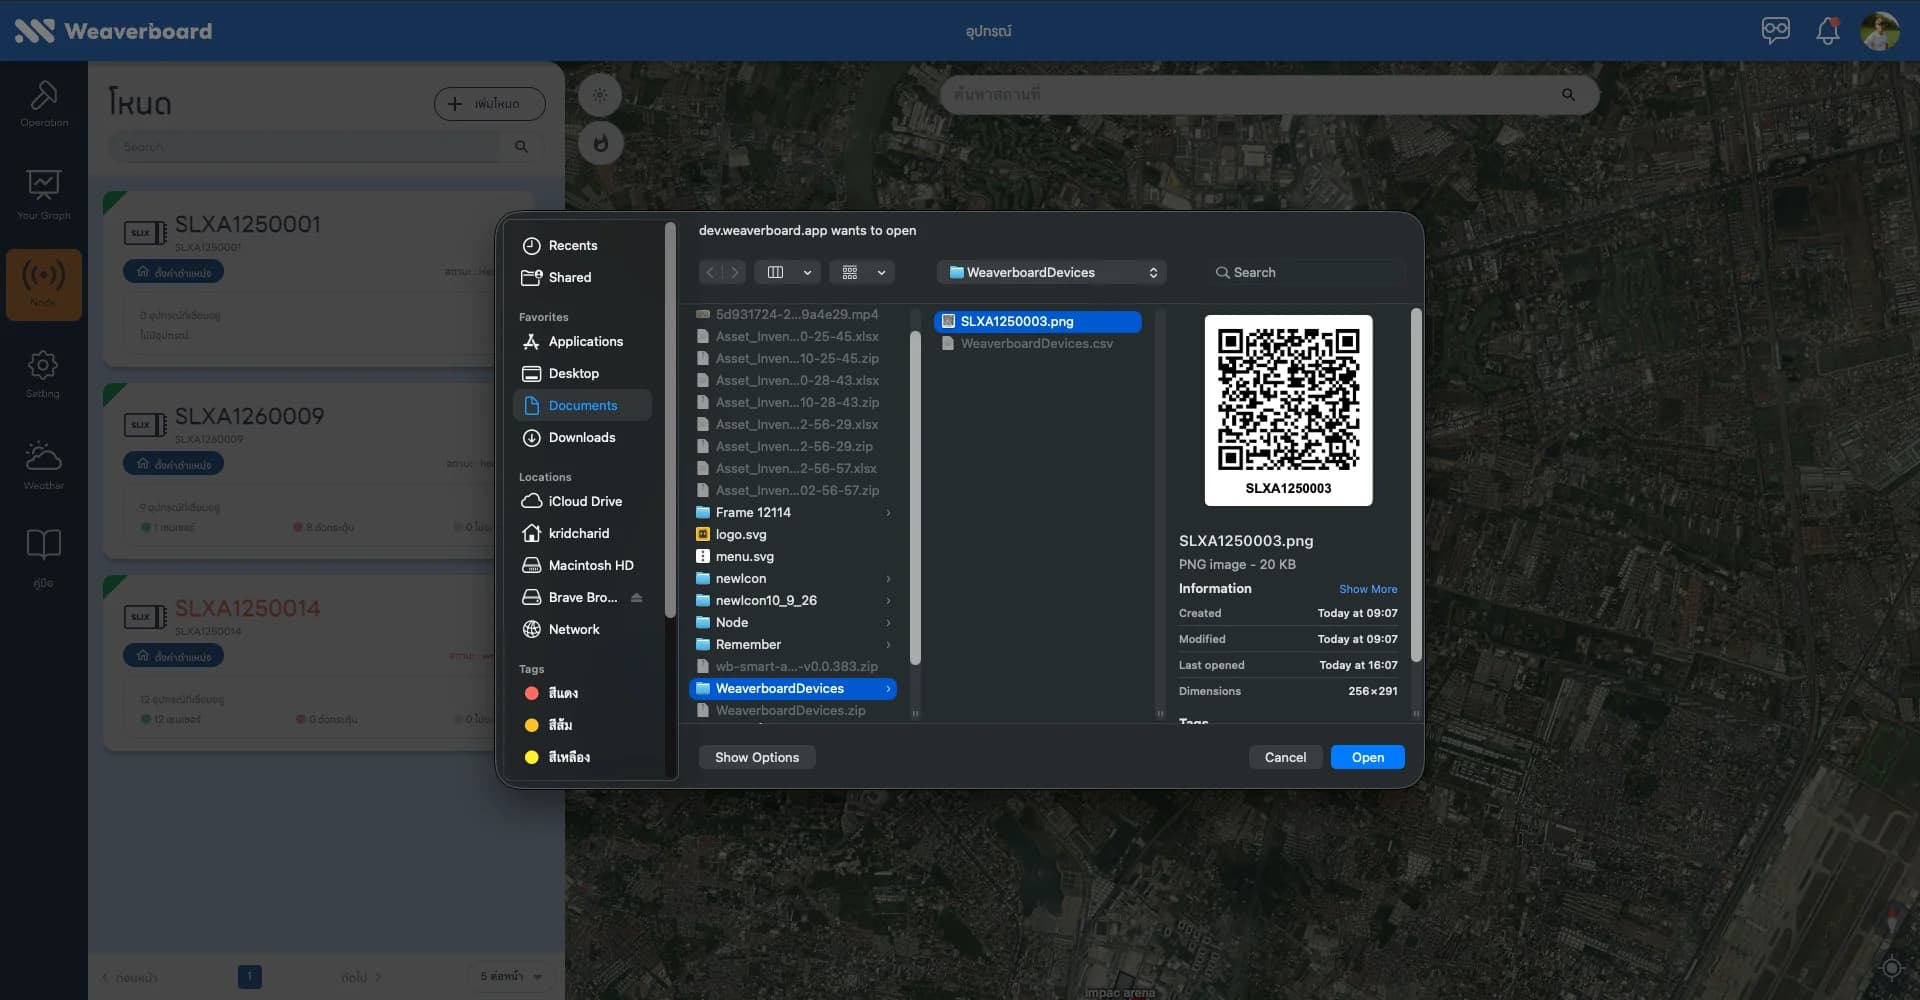
Task: Open the manual book icon in sidebar
Action: coord(43,558)
